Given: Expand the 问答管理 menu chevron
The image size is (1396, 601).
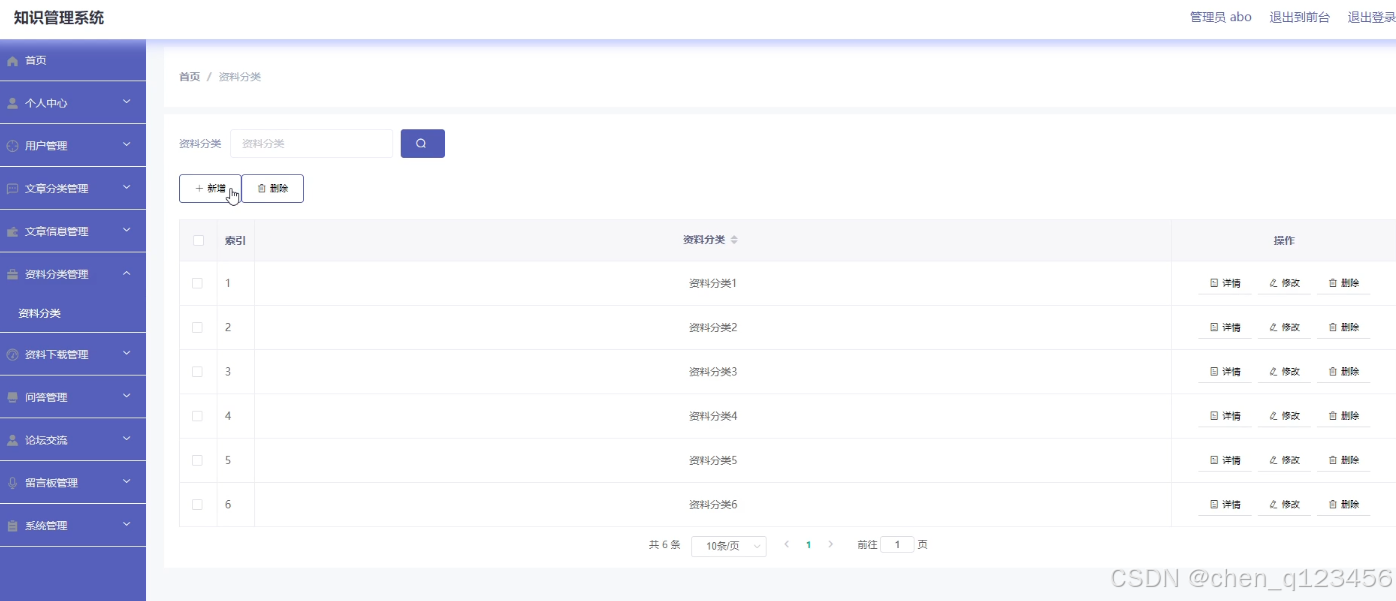Looking at the screenshot, I should coord(127,397).
